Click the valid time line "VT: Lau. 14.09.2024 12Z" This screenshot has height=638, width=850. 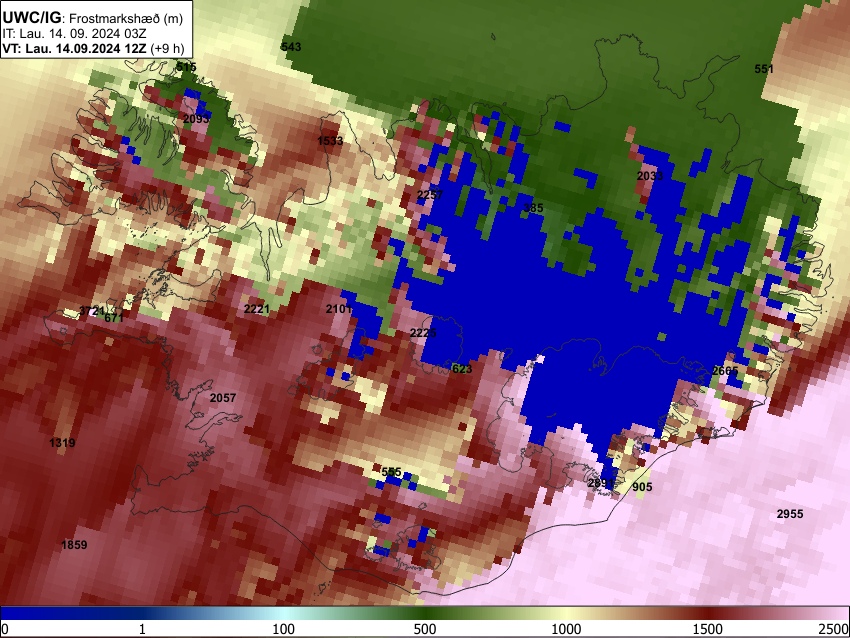click(74, 48)
